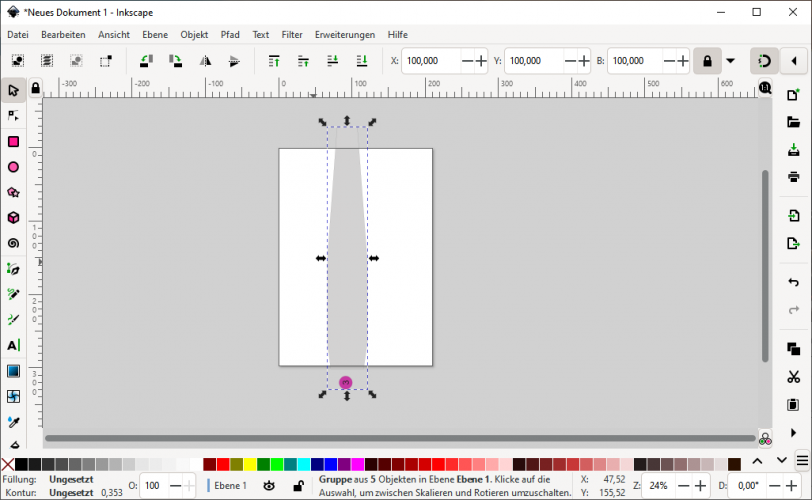The height and width of the screenshot is (500, 812).
Task: Click the Deselect icon
Action: click(76, 61)
